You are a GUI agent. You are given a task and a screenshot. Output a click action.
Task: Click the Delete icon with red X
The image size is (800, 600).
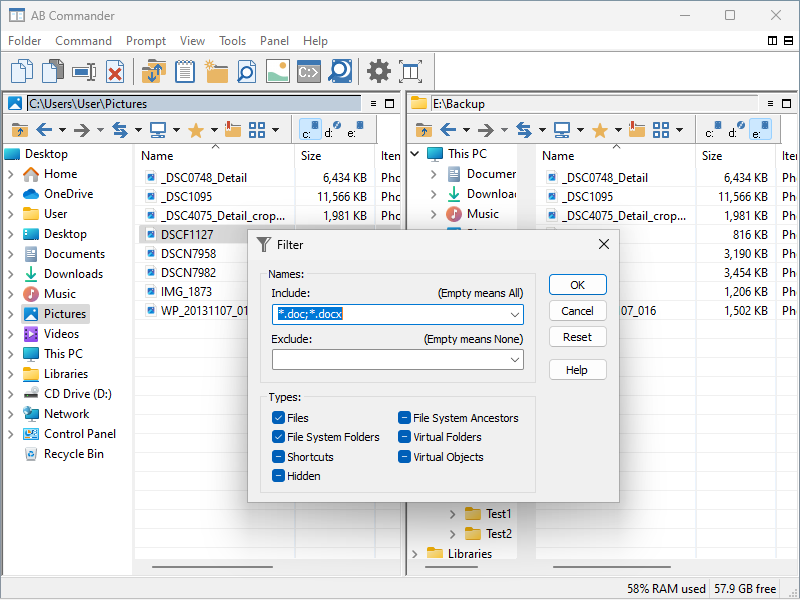click(x=115, y=71)
